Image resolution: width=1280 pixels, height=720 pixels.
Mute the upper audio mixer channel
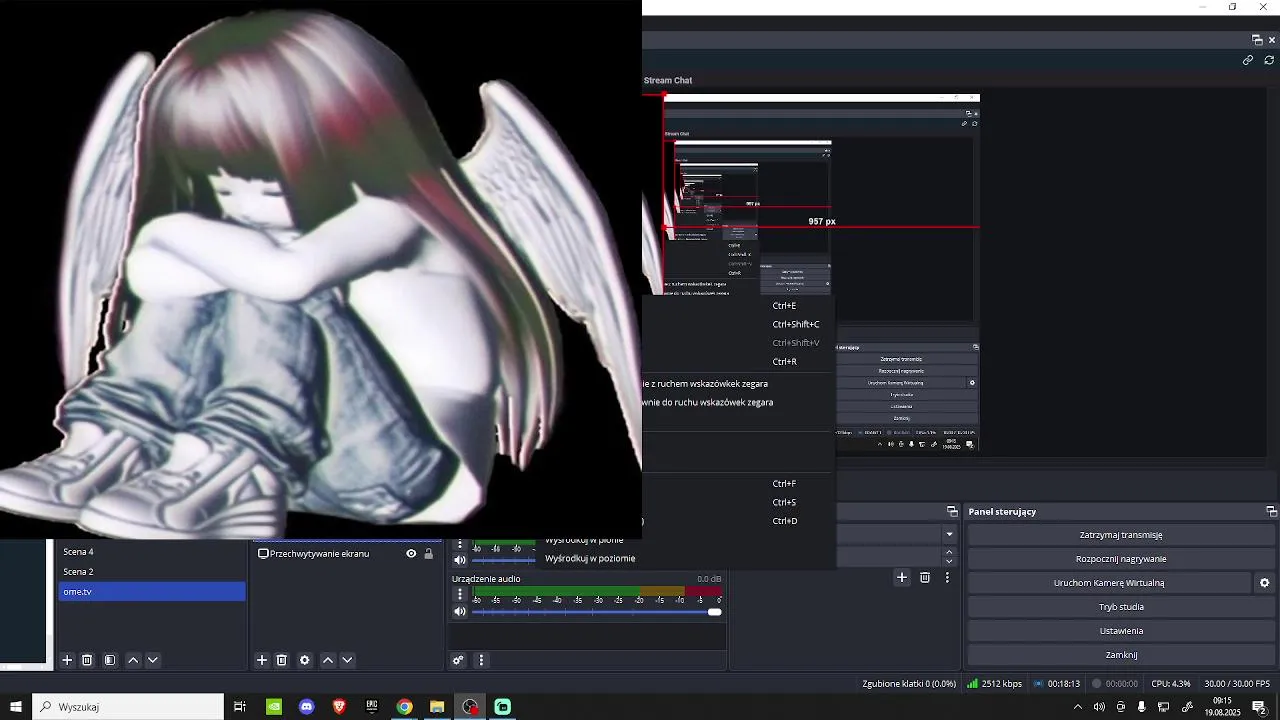(460, 559)
